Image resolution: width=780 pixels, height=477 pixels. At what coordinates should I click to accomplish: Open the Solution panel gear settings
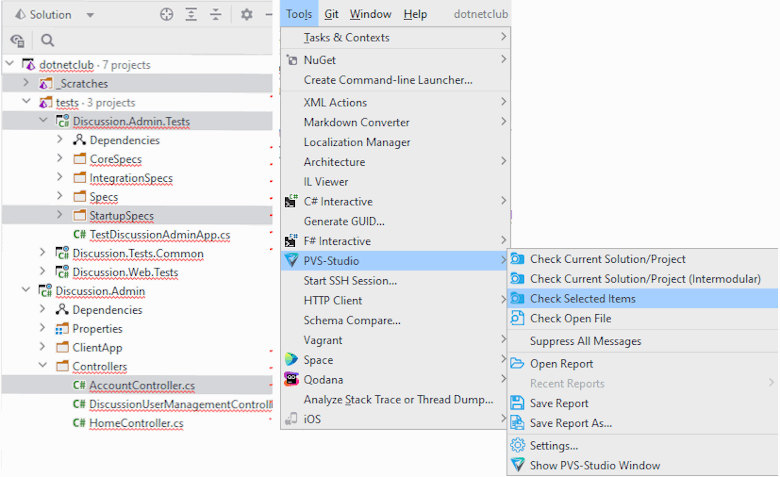click(x=247, y=15)
